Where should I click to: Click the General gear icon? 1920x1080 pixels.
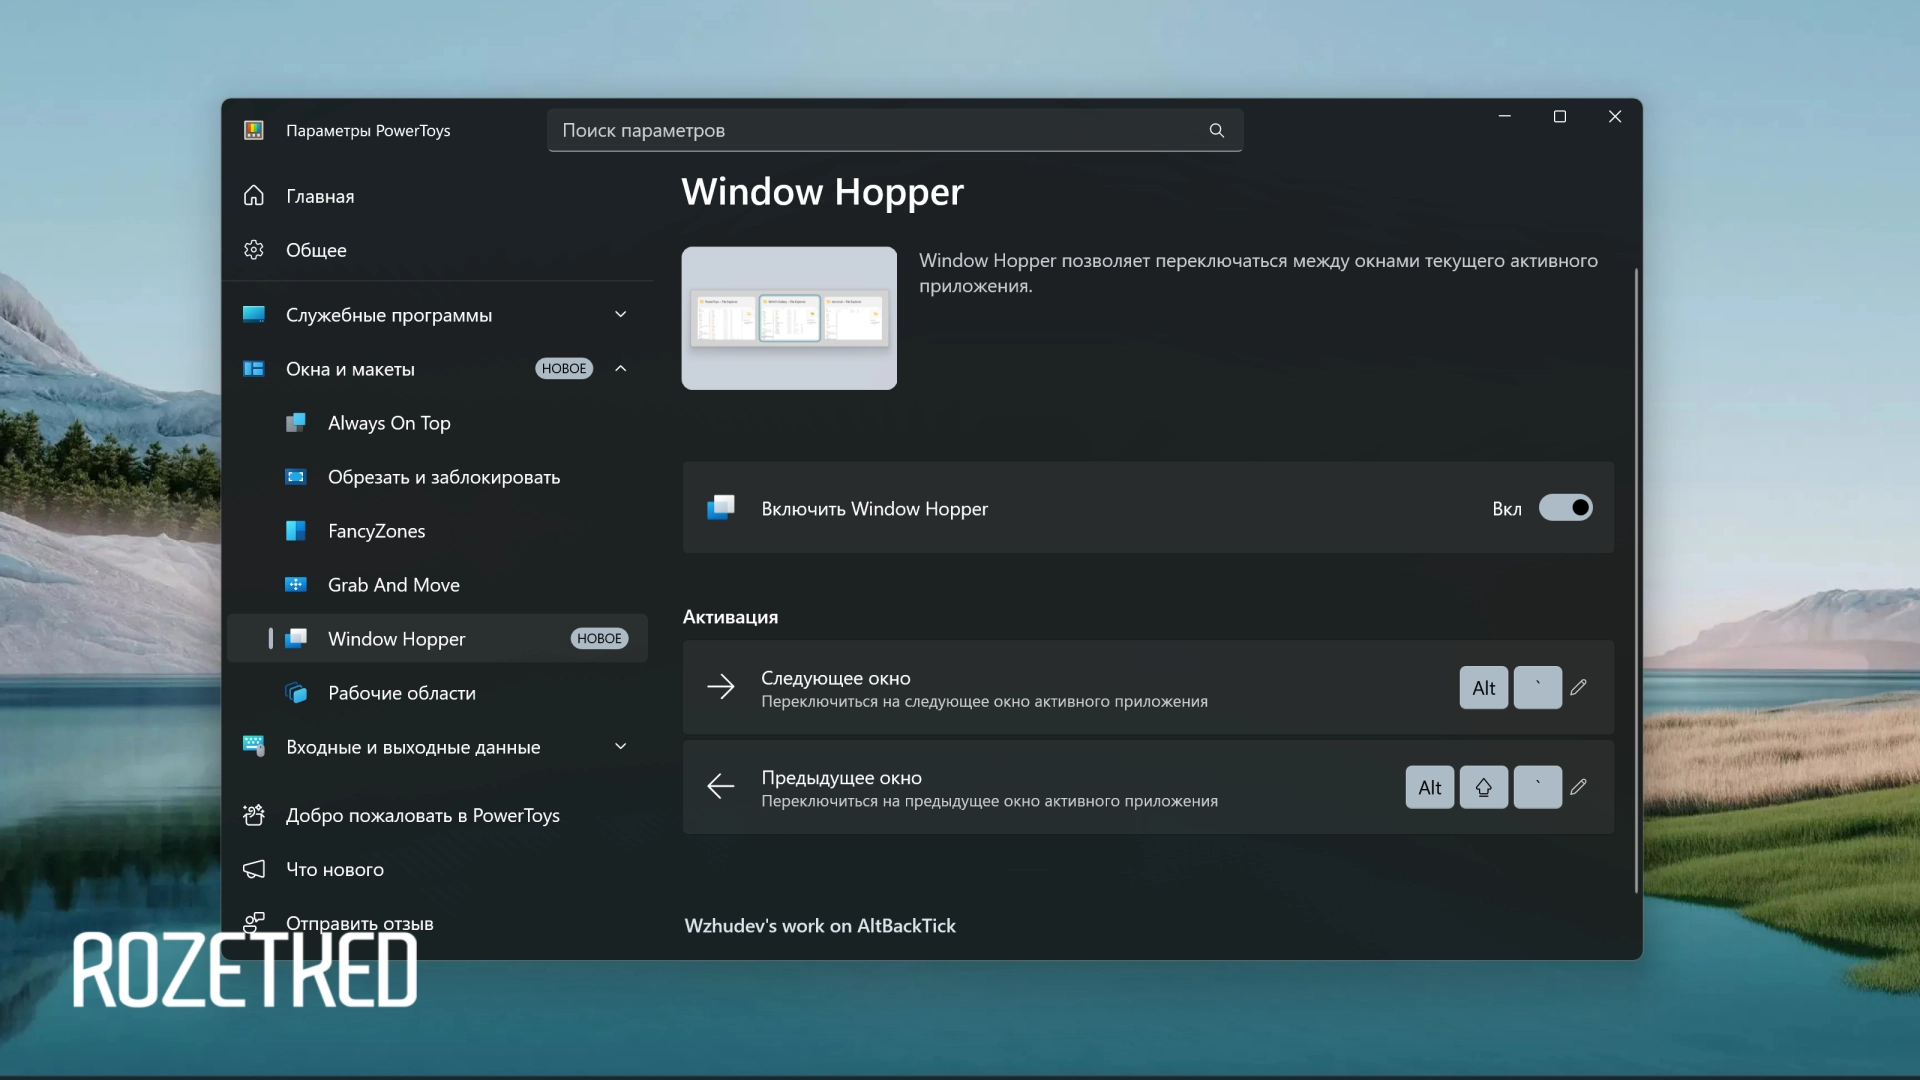coord(254,249)
